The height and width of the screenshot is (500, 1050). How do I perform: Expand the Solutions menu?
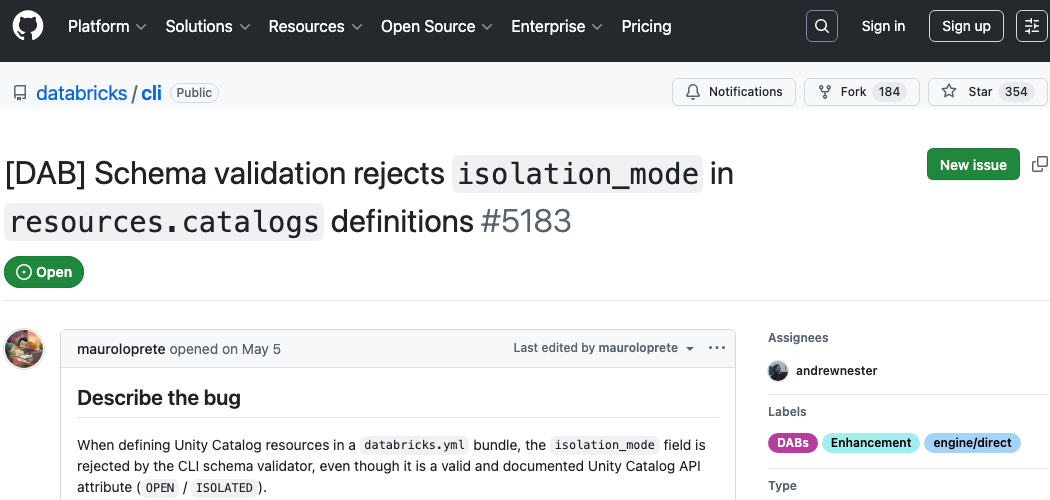[208, 26]
